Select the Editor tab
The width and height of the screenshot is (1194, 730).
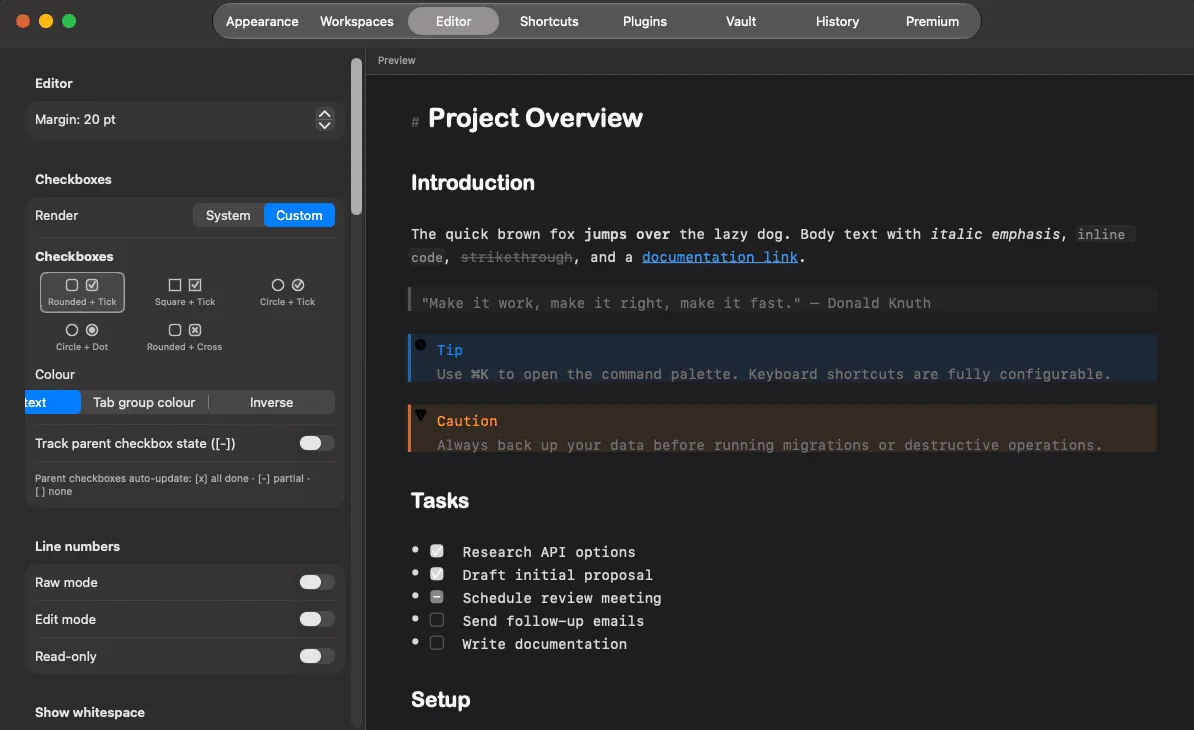tap(454, 21)
